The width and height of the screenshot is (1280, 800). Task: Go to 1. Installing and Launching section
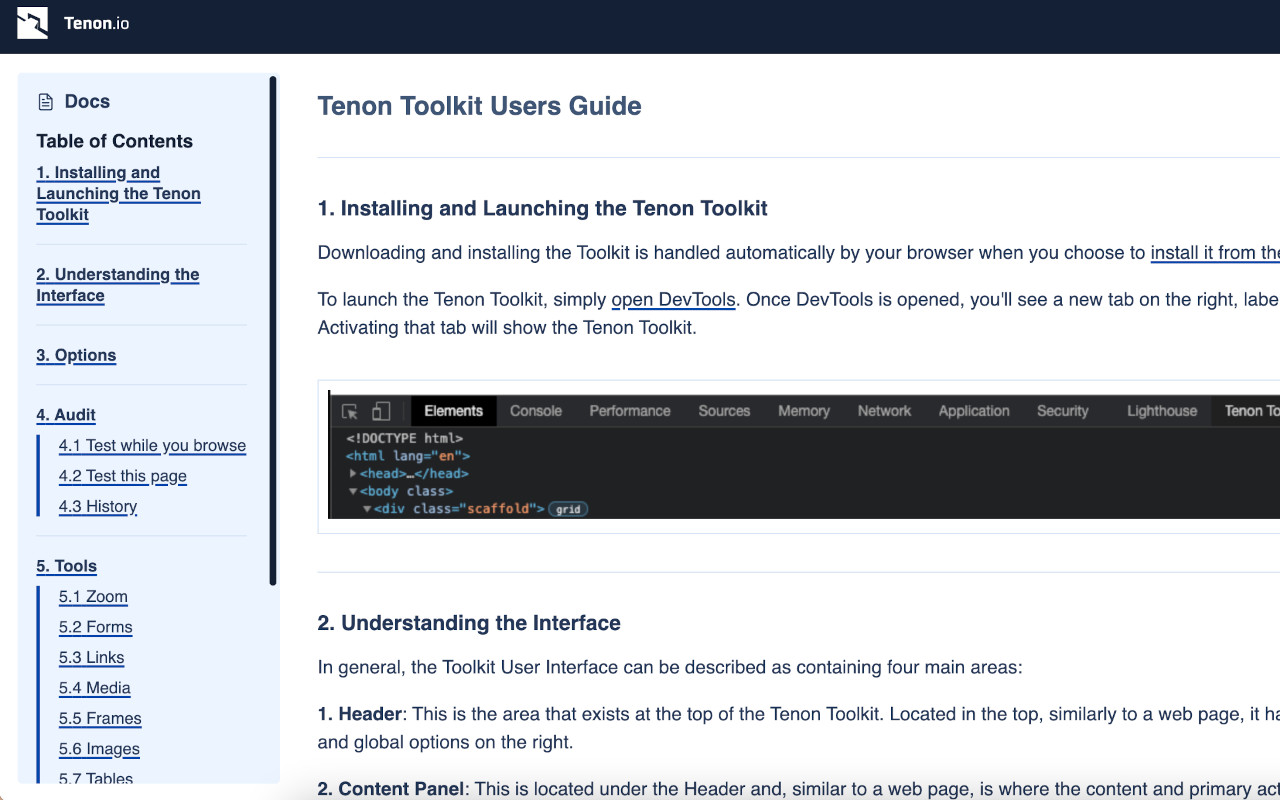(118, 194)
